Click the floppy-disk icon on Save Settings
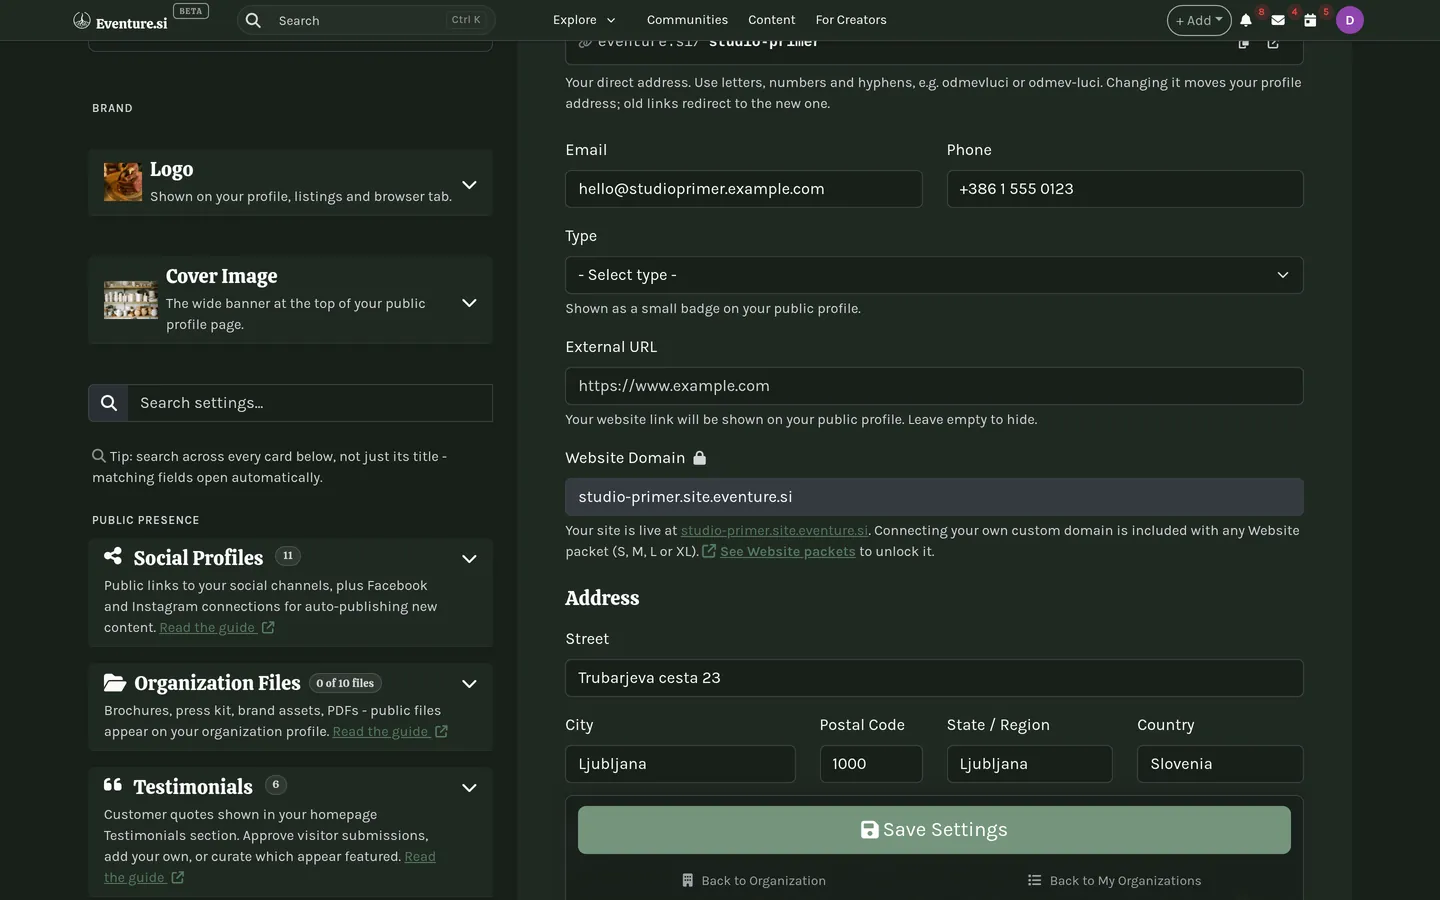 point(870,830)
